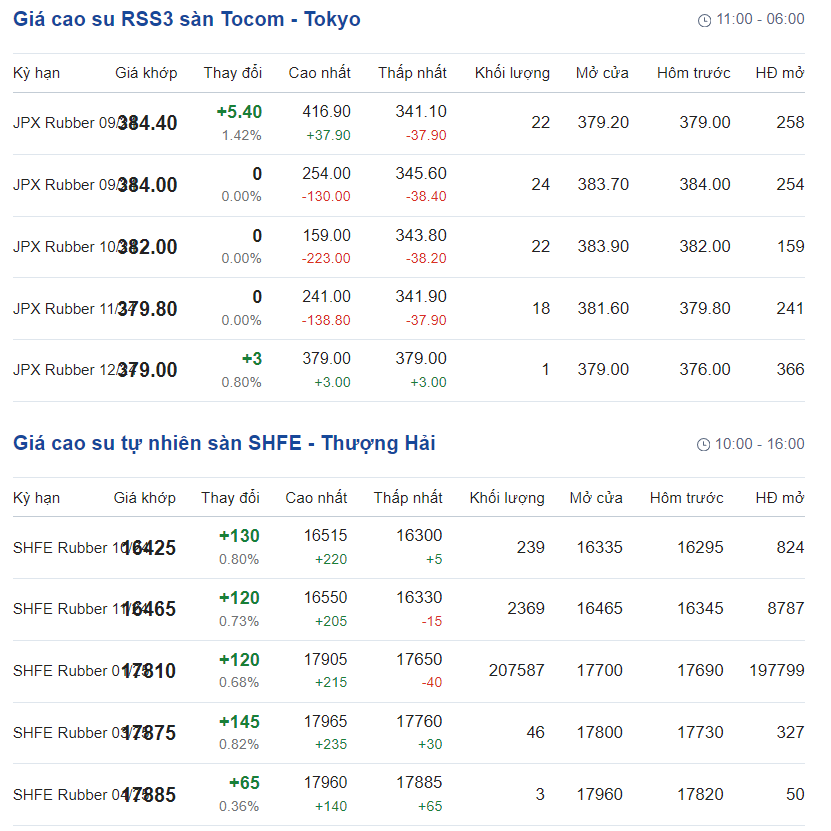Click the clock icon beside 11:00 - 06:00

click(704, 20)
